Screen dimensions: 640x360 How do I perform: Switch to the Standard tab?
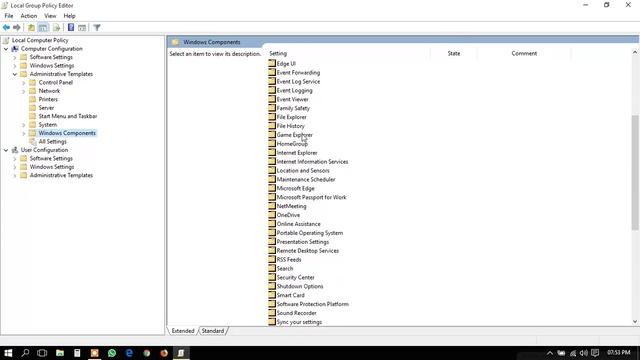(213, 331)
